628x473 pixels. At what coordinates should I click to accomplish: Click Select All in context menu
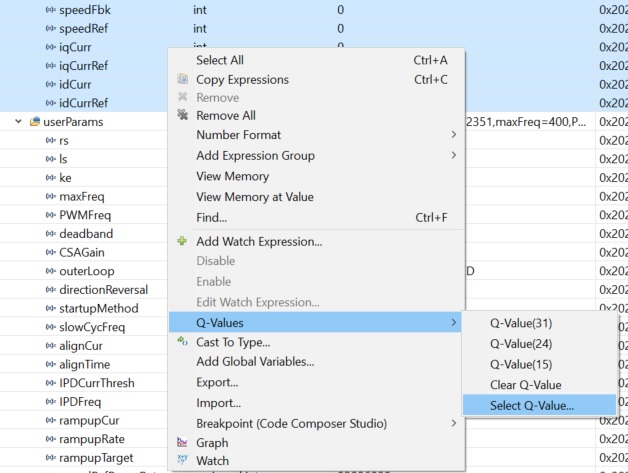coord(220,61)
